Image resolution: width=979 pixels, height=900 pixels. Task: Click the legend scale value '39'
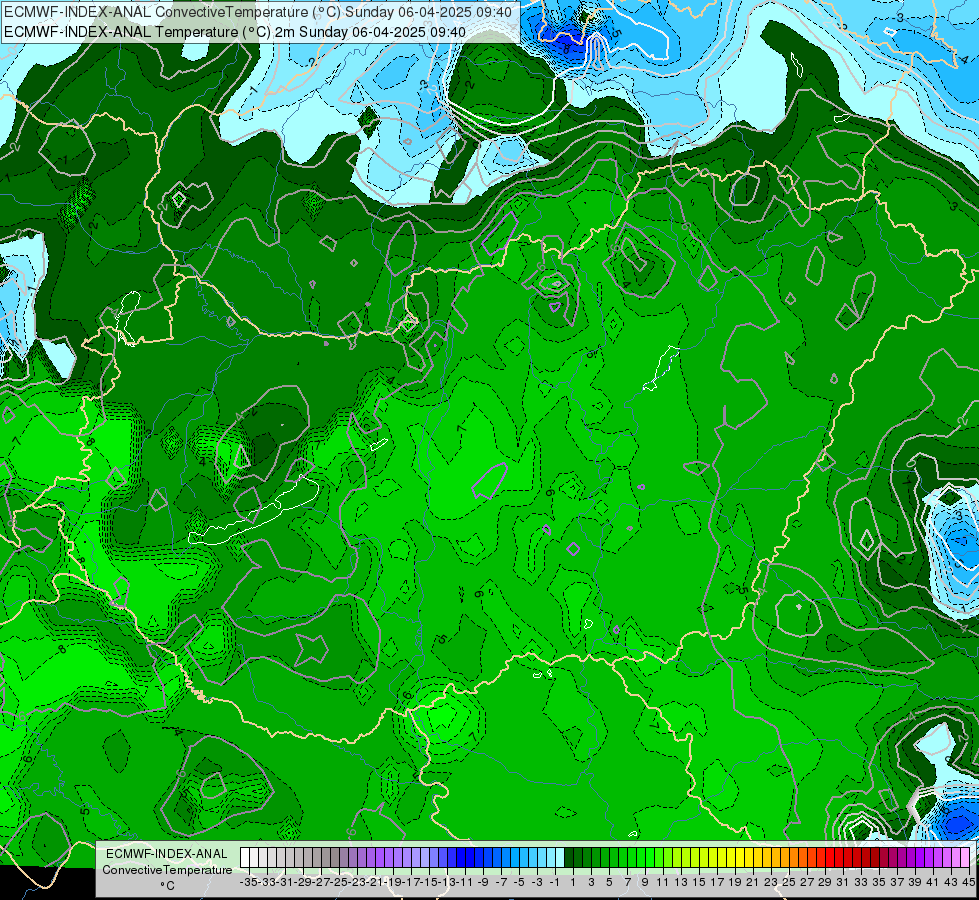pyautogui.click(x=915, y=883)
